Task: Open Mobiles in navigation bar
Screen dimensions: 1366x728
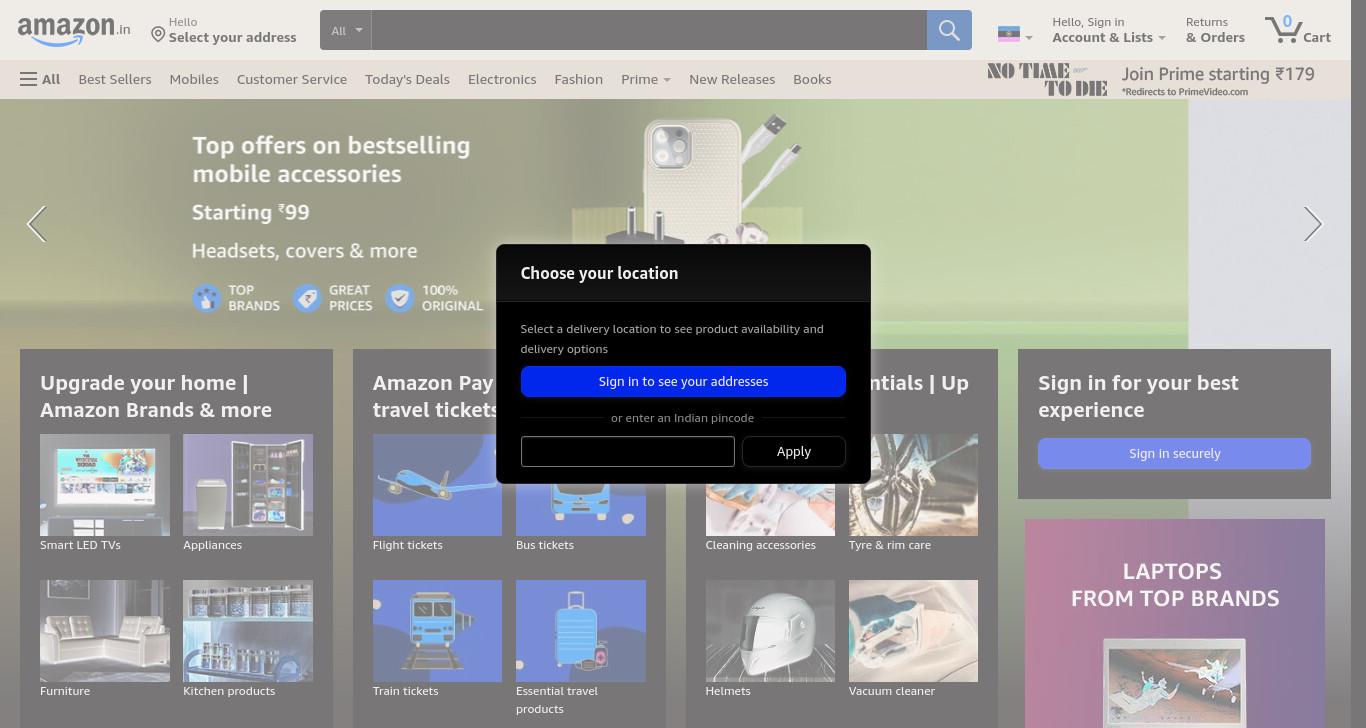Action: pyautogui.click(x=194, y=79)
